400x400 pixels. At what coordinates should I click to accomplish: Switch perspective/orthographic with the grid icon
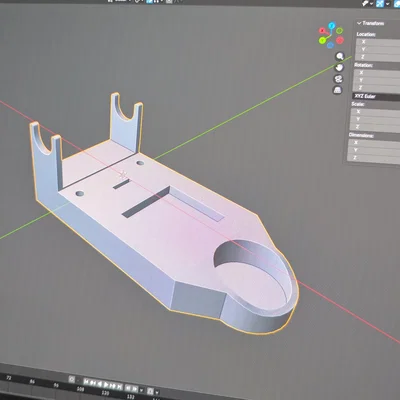click(337, 90)
